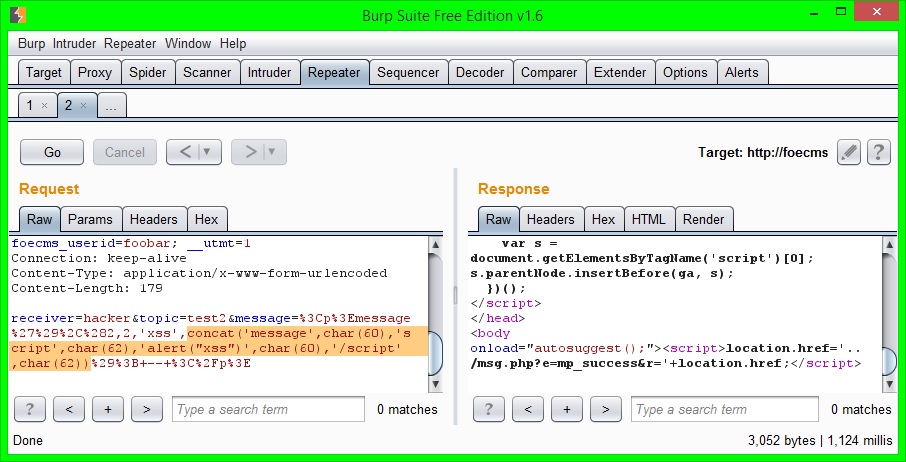Click response search plus options button
The height and width of the screenshot is (462, 906).
coord(567,409)
